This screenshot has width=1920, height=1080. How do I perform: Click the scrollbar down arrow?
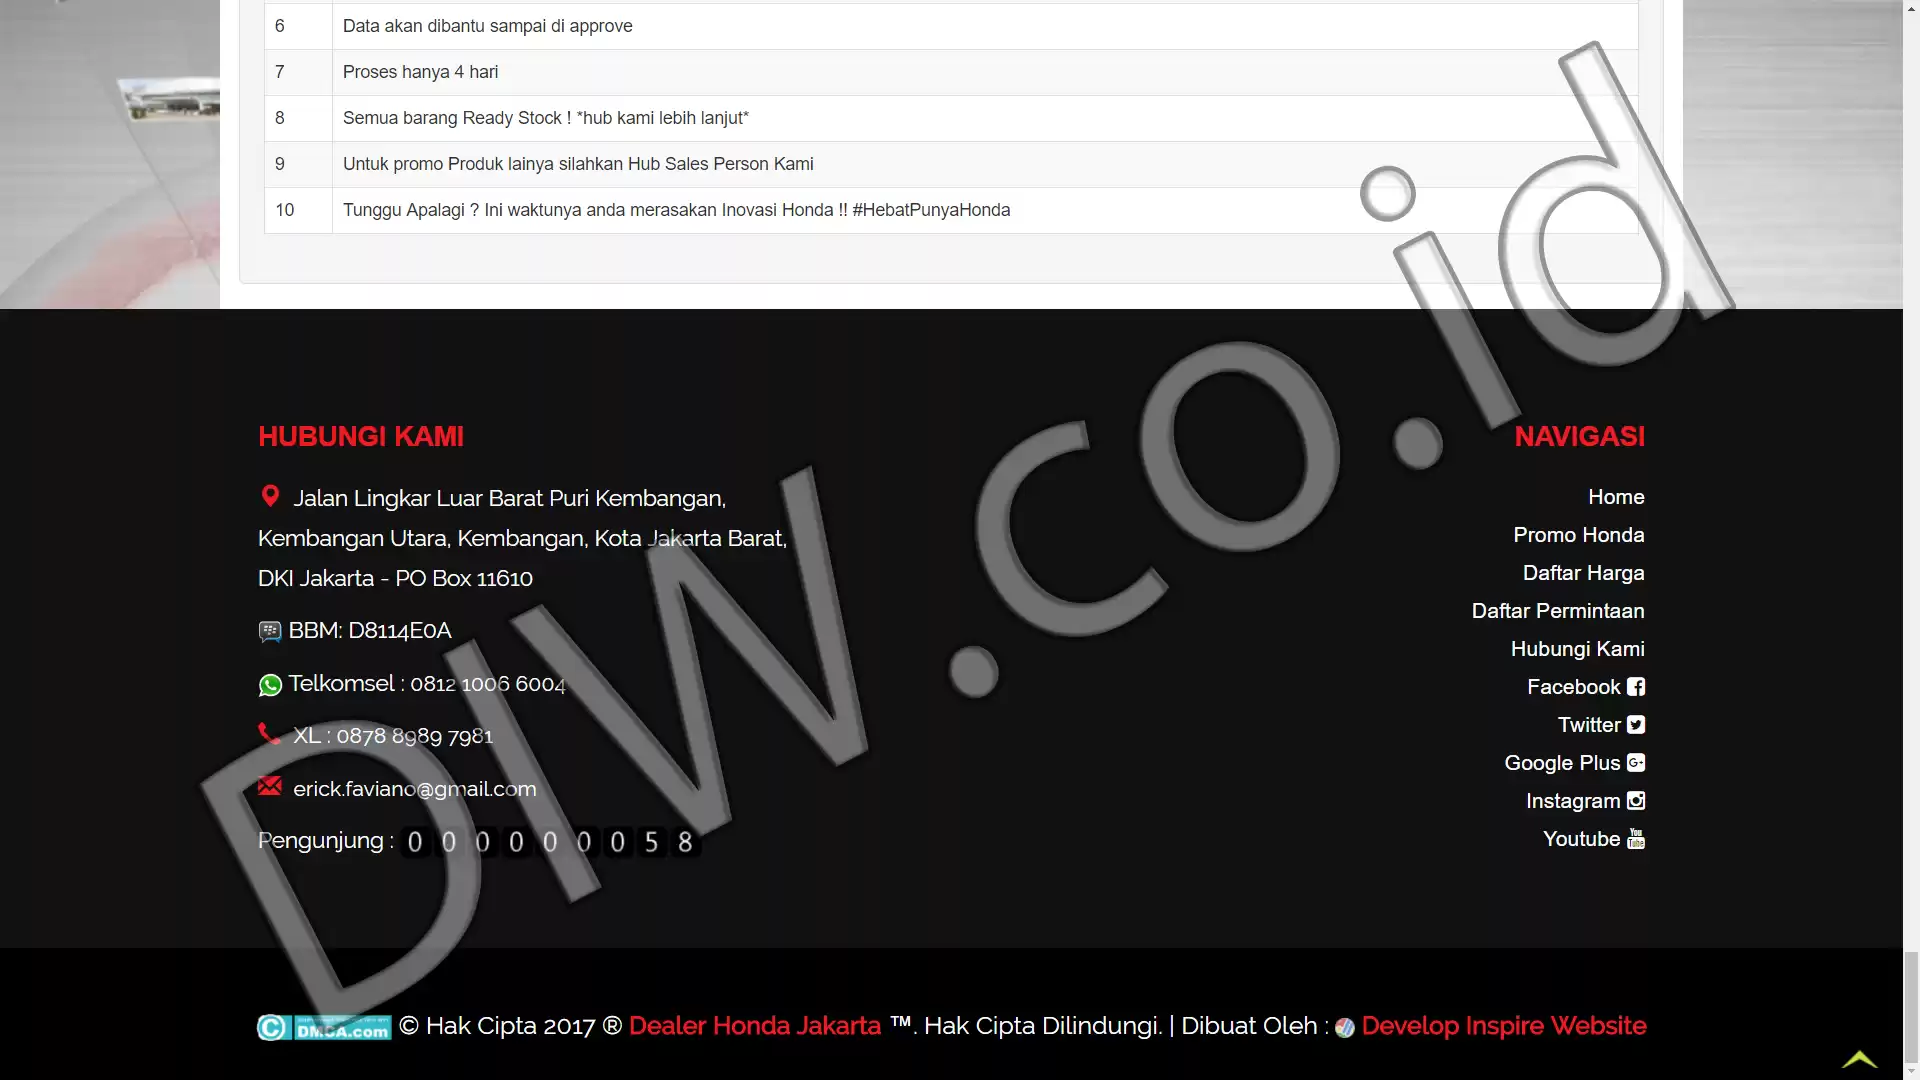click(x=1911, y=1071)
